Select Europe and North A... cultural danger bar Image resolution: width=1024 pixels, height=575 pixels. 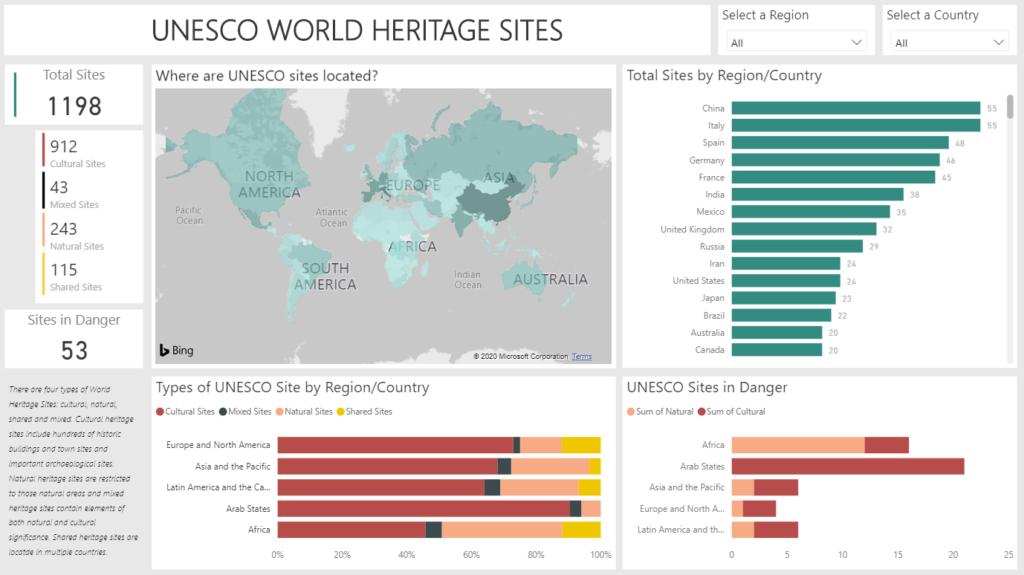[760, 508]
